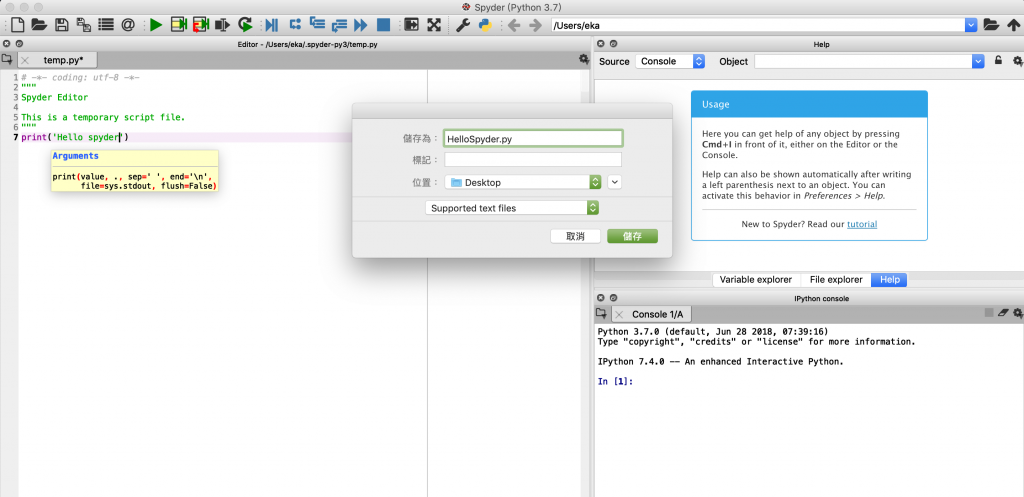Browse for a working directory folder icon
Screen dimensions: 1024x497
pyautogui.click(x=991, y=25)
